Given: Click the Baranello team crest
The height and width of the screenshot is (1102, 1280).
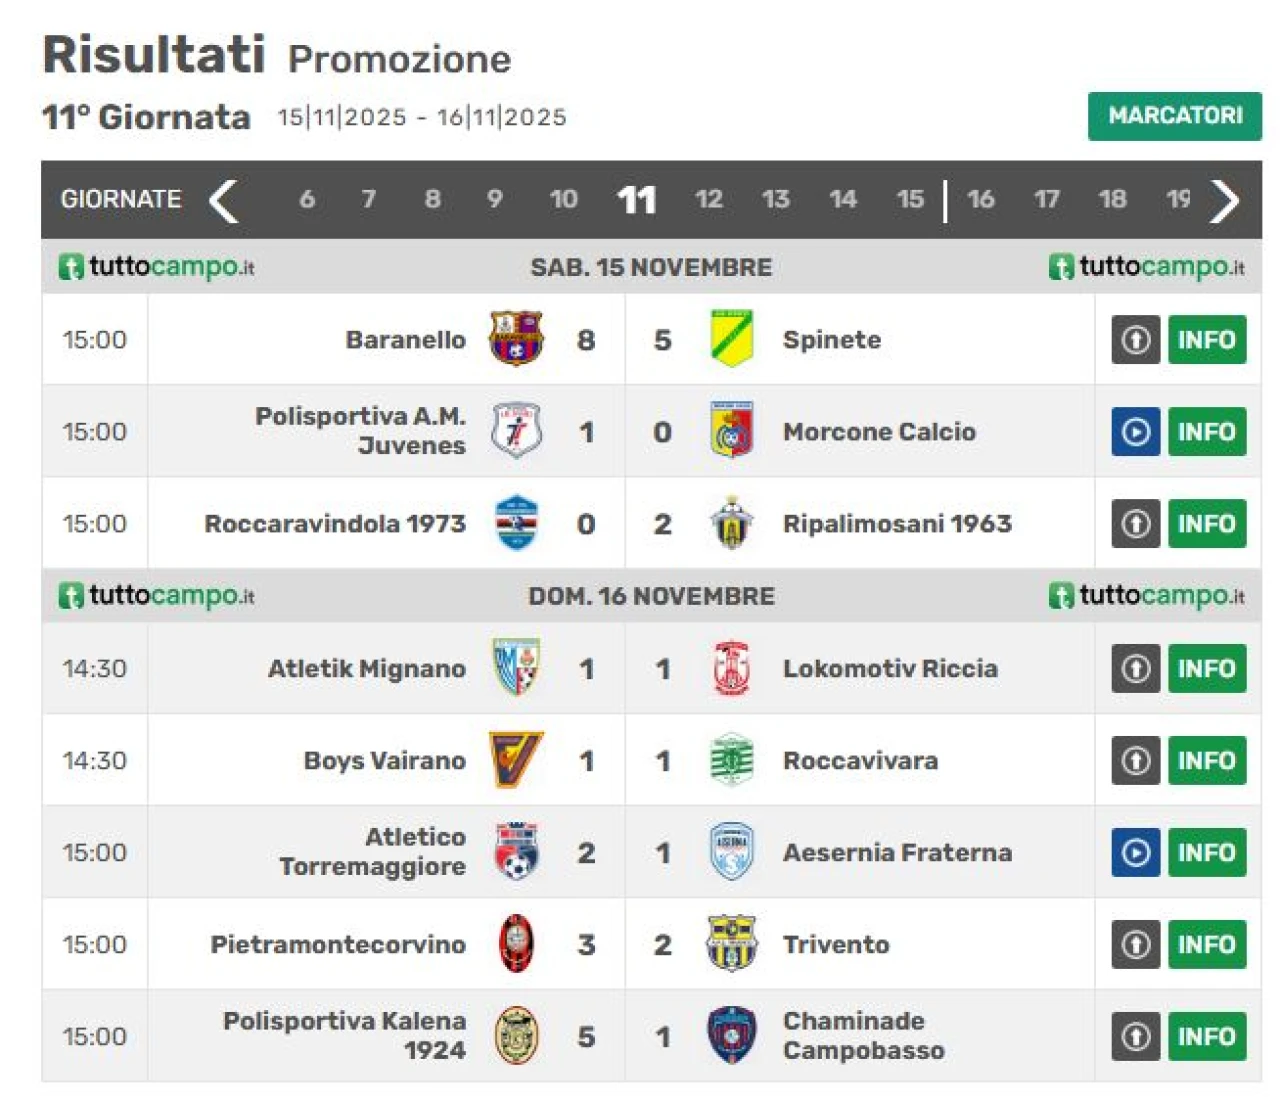Looking at the screenshot, I should 516,339.
